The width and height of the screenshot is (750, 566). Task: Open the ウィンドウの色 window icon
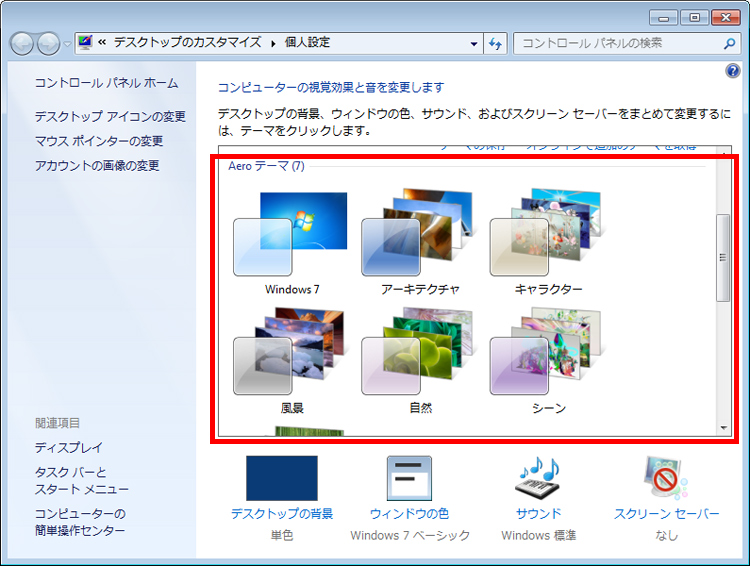click(409, 478)
